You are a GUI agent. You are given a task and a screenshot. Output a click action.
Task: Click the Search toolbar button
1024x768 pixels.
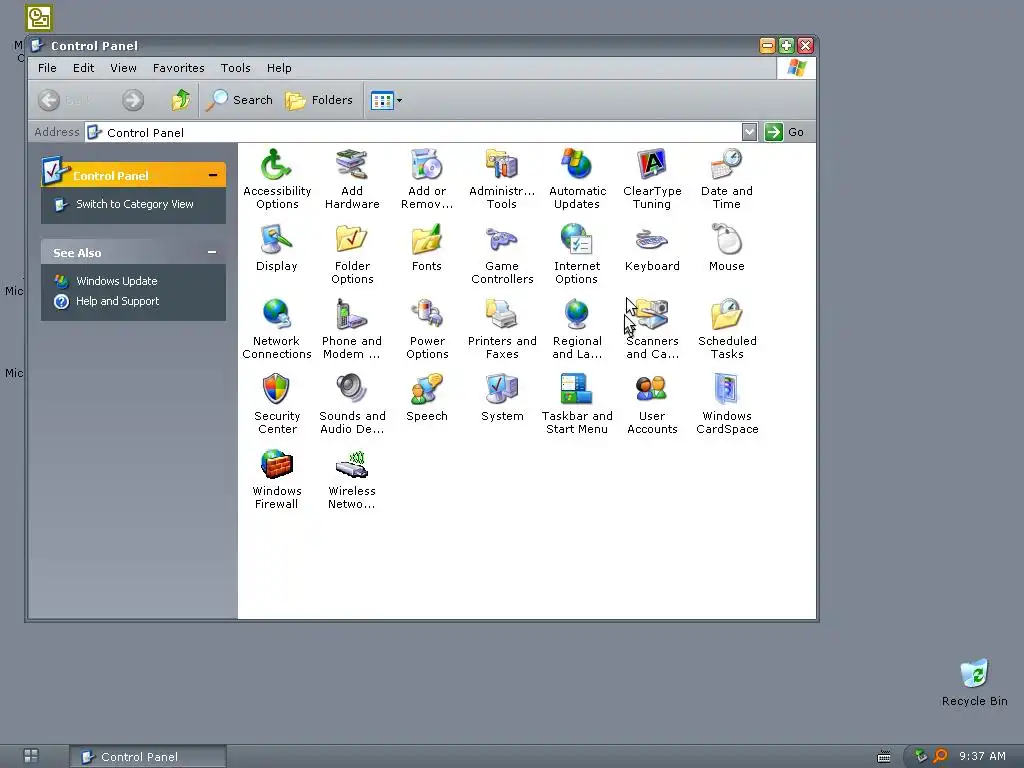(239, 100)
